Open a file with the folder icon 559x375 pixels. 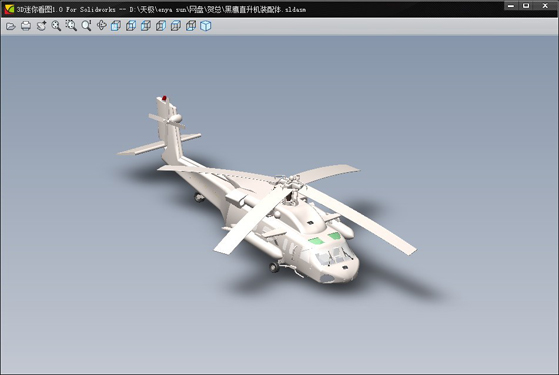point(11,26)
